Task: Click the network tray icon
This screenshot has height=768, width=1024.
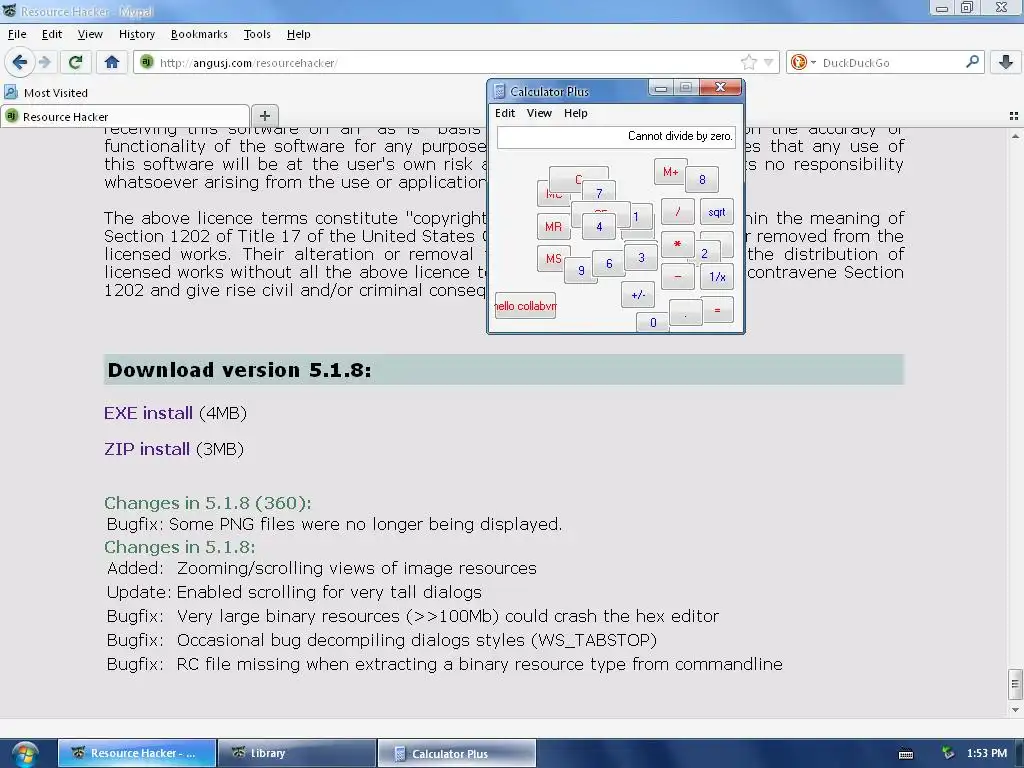Action: point(948,753)
